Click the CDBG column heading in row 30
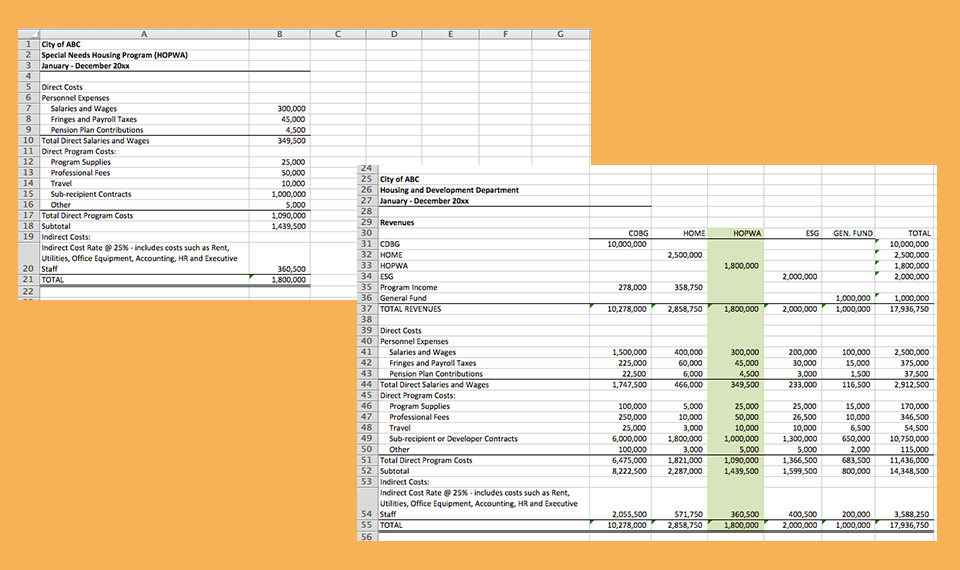The height and width of the screenshot is (570, 960). pyautogui.click(x=639, y=233)
